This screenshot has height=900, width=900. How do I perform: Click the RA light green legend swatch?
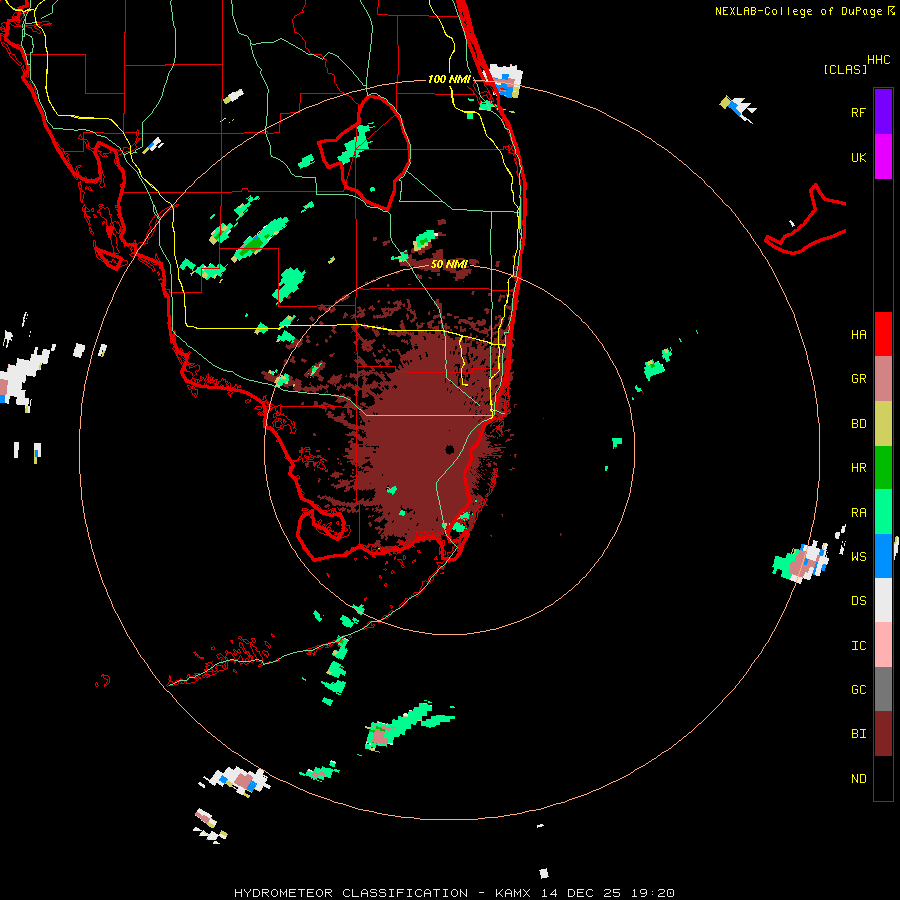pos(883,512)
